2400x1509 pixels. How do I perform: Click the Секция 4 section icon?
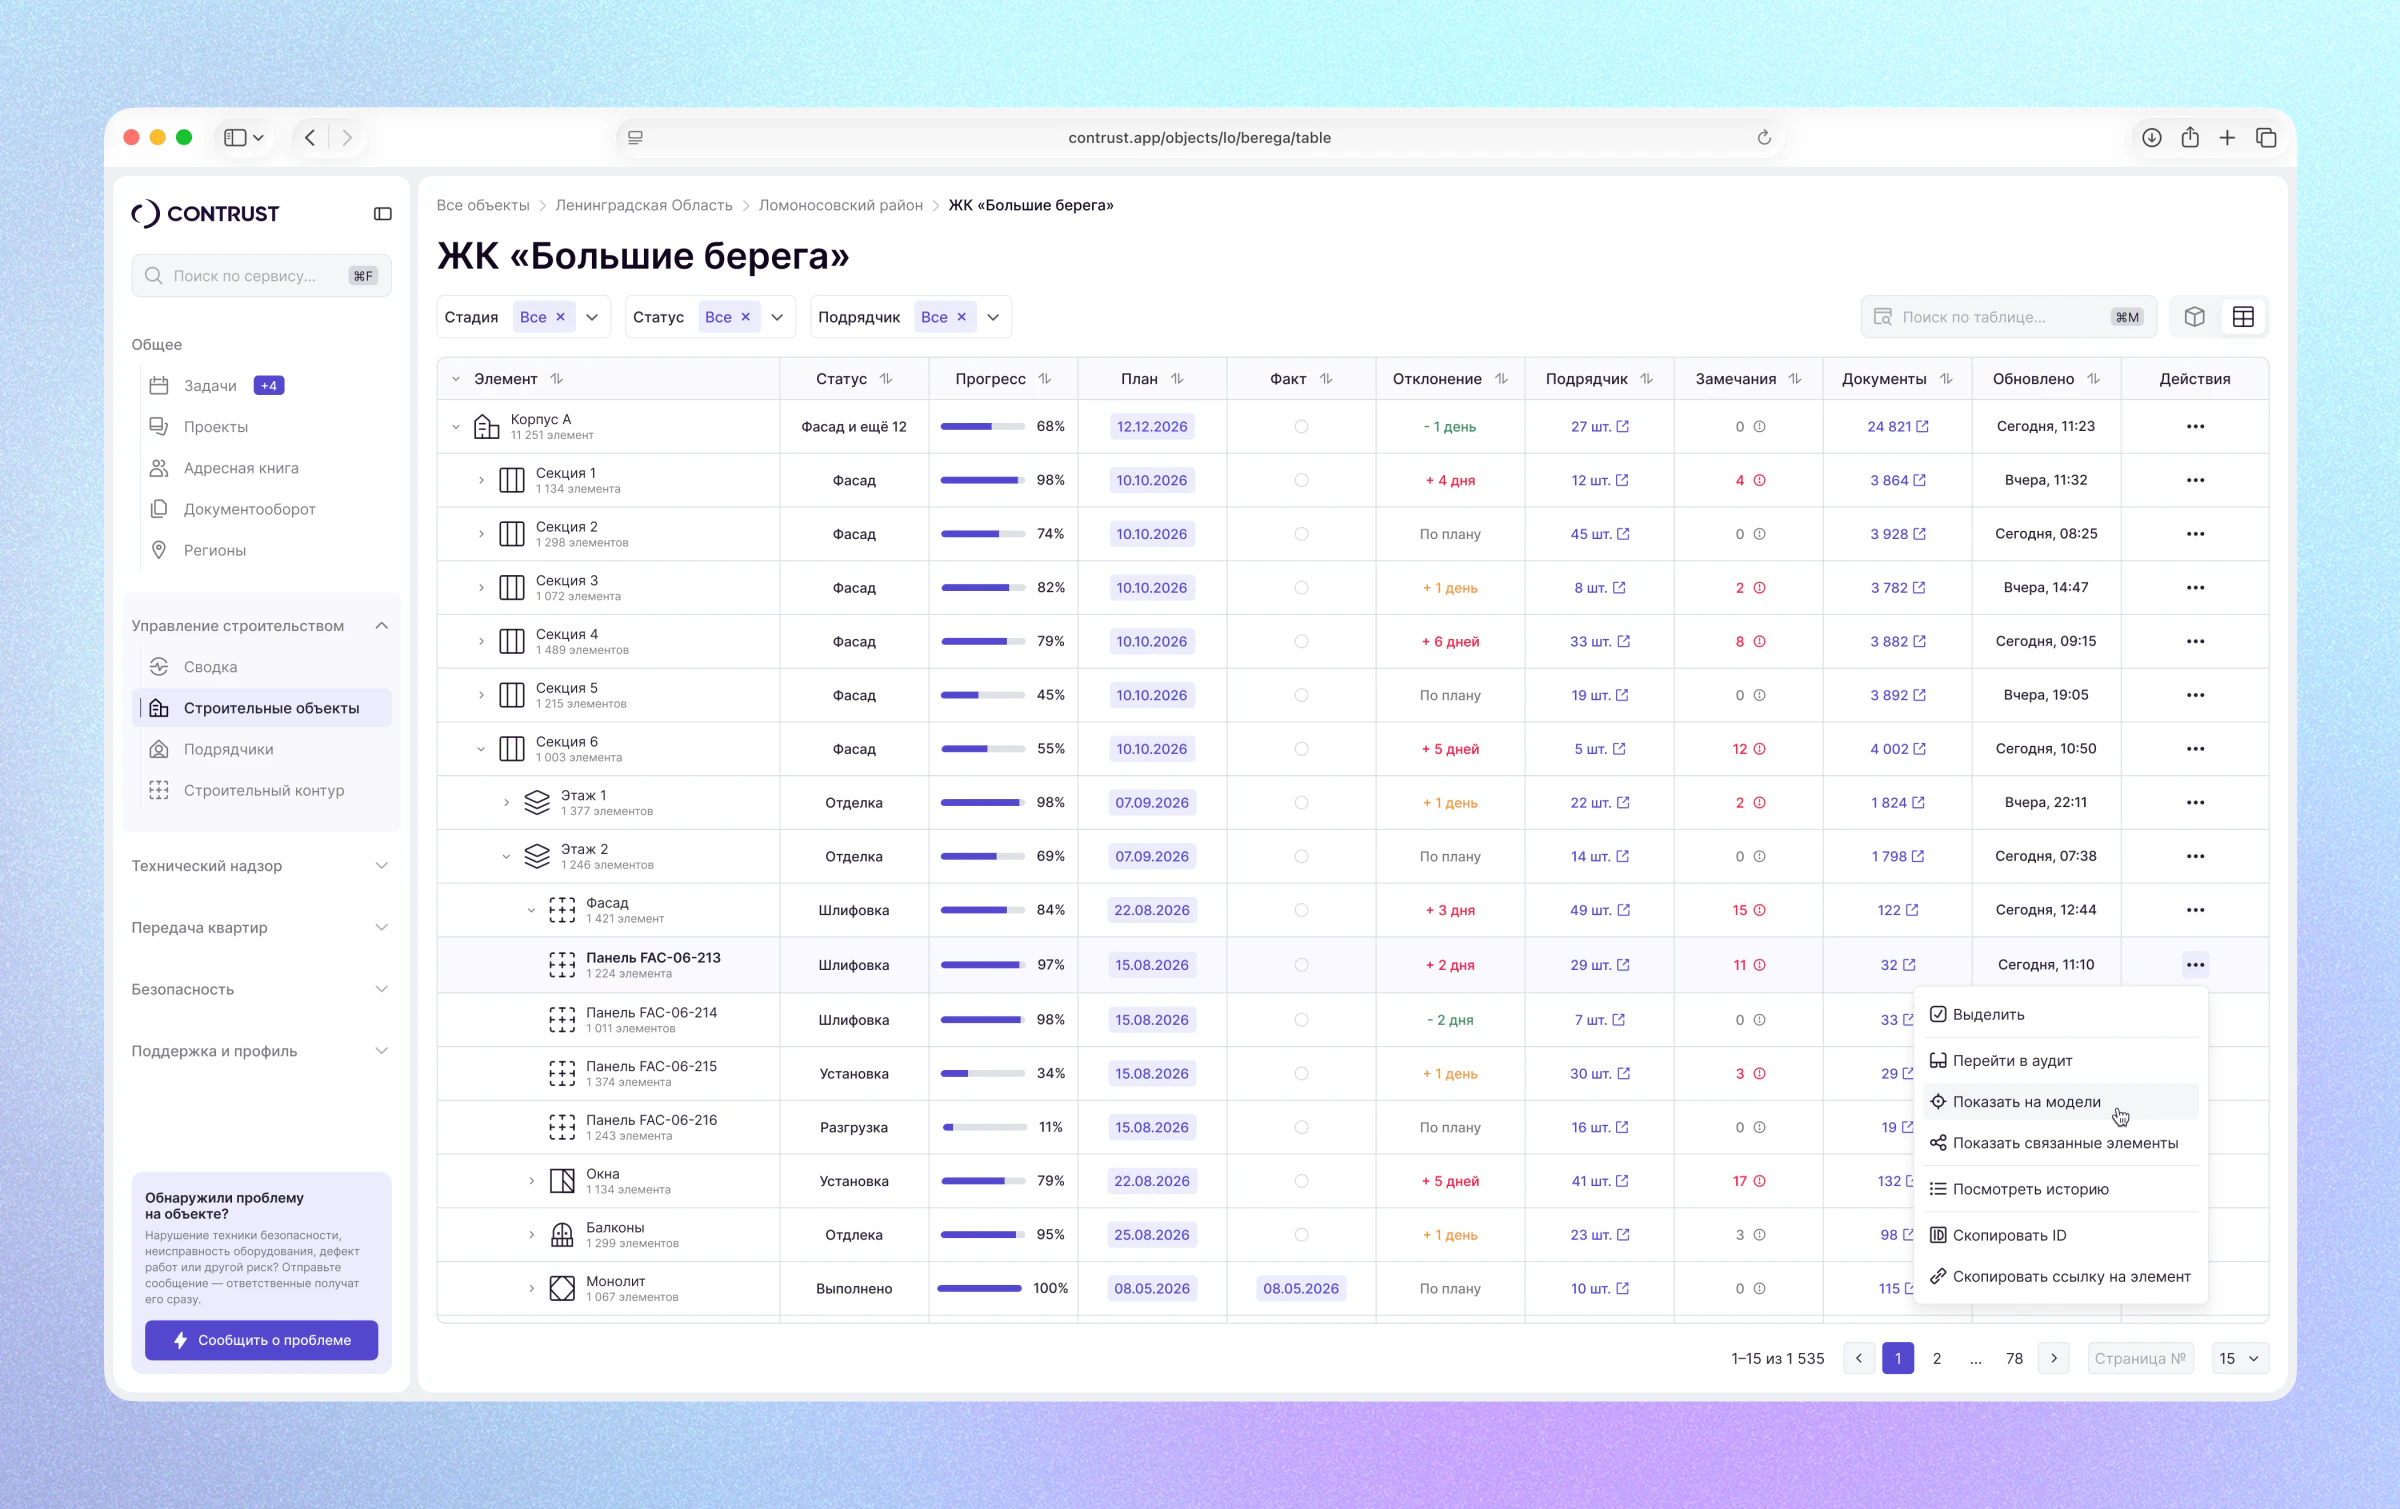click(511, 642)
